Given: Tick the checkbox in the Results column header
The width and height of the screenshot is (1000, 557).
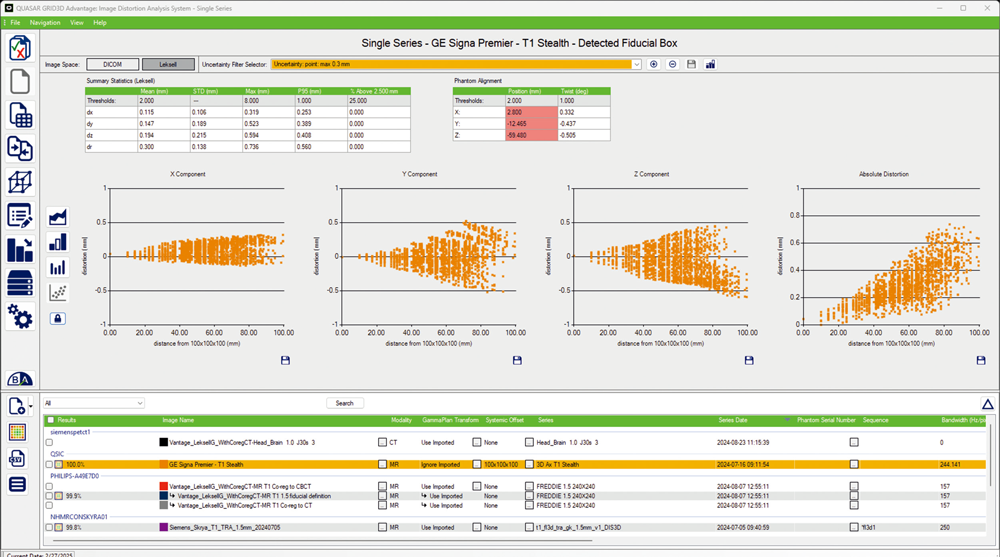Looking at the screenshot, I should pos(50,421).
